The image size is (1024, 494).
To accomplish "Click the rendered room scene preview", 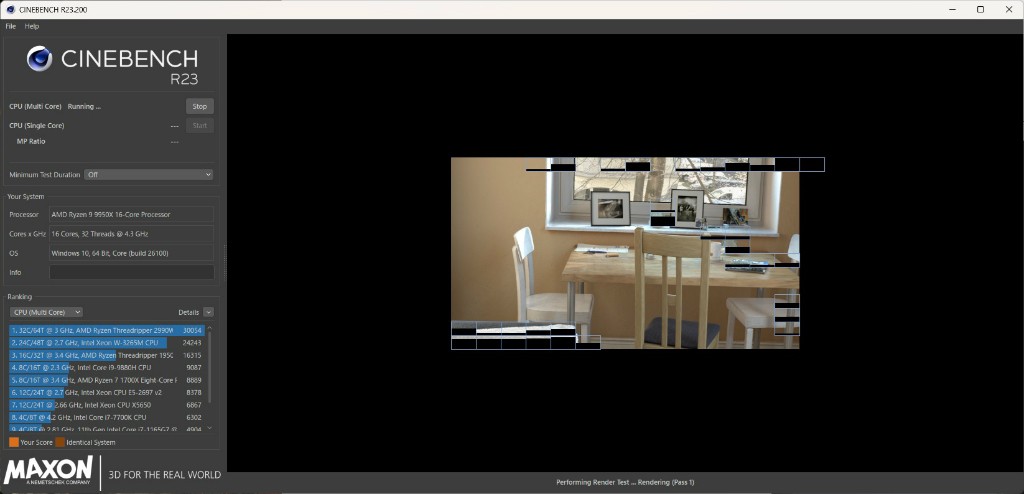I will click(x=625, y=253).
